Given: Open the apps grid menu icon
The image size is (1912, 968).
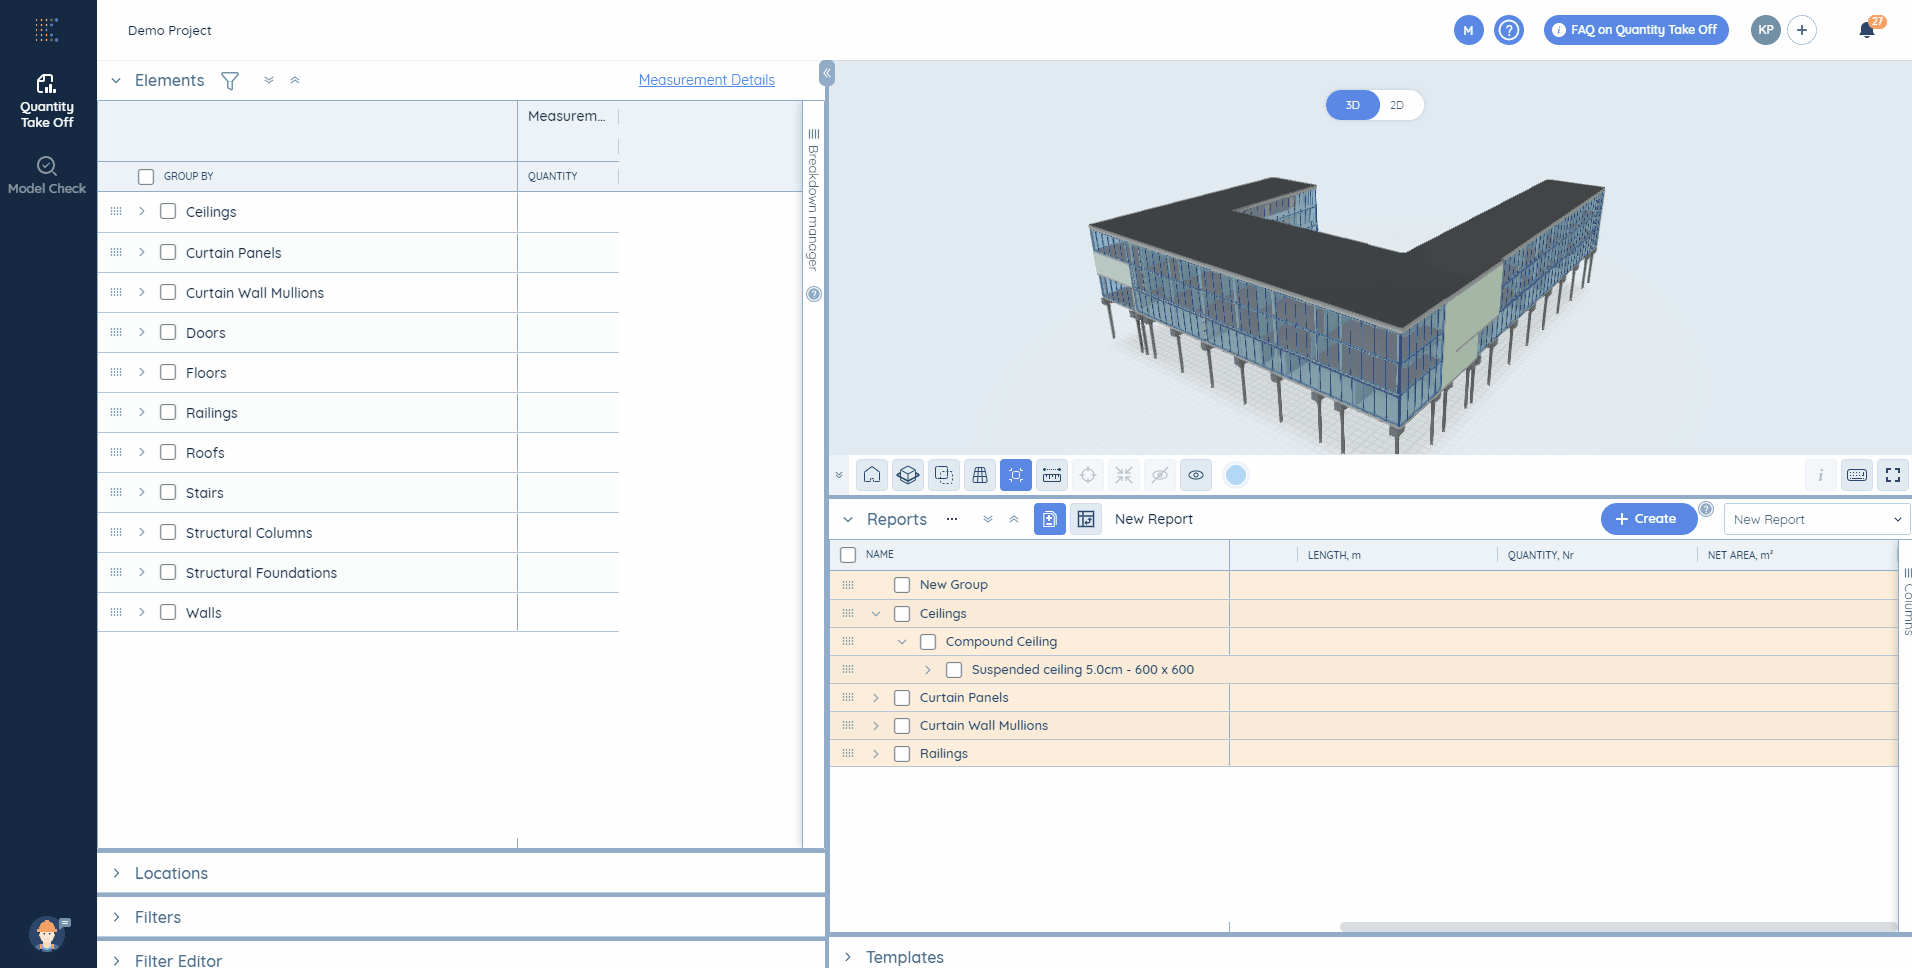Looking at the screenshot, I should tap(46, 30).
